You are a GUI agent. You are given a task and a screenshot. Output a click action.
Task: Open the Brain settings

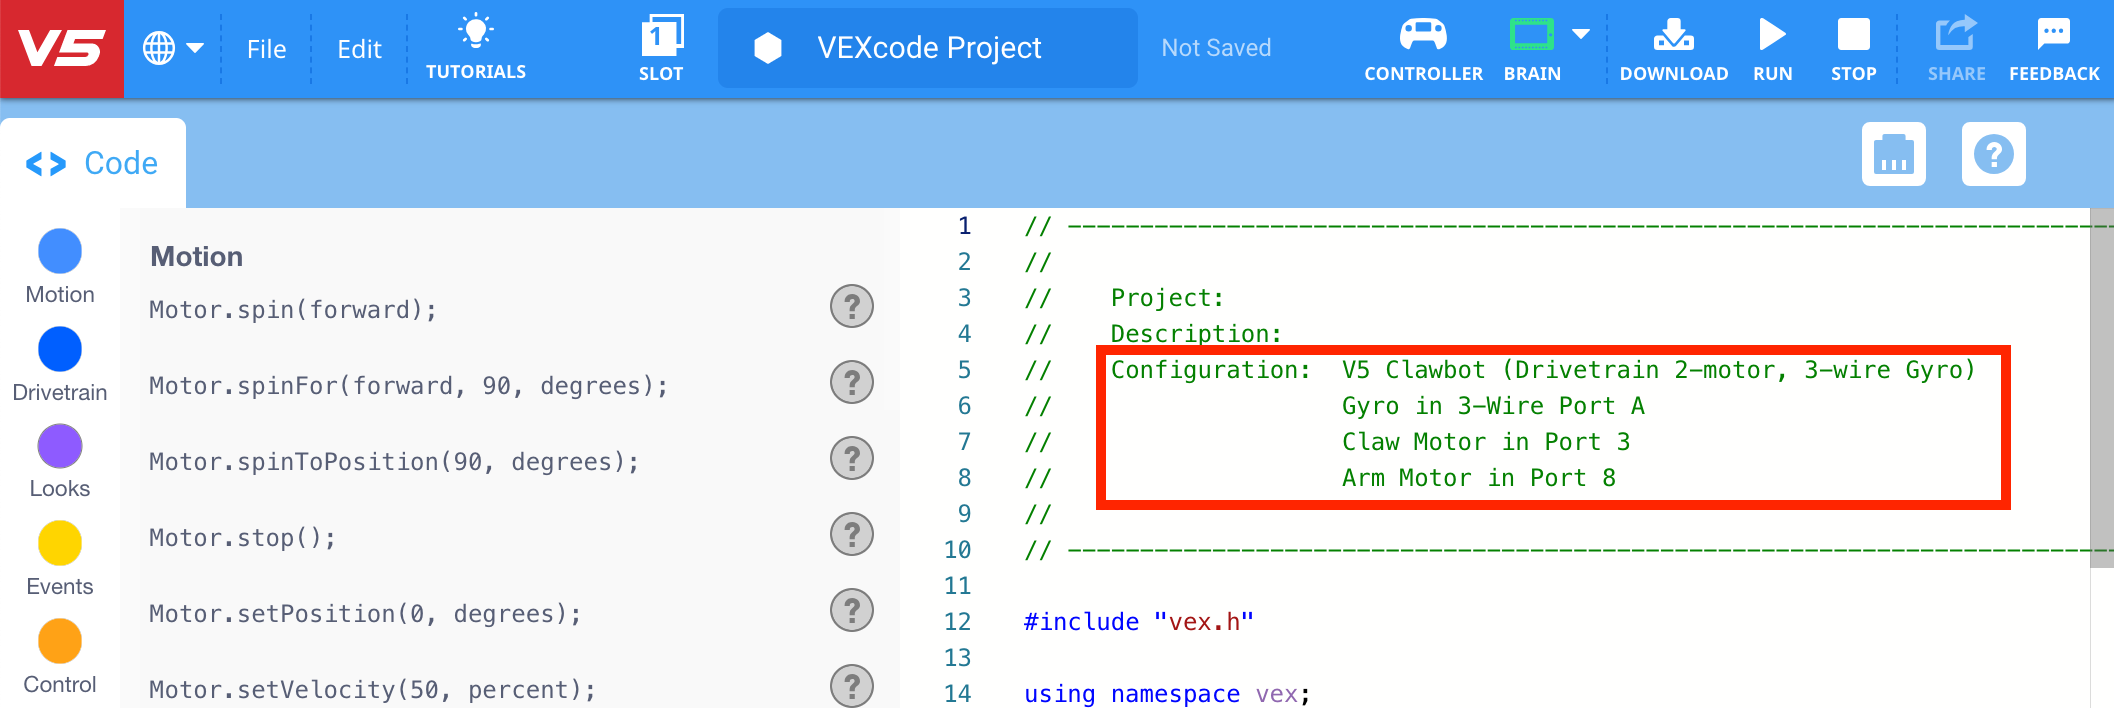(x=1531, y=47)
